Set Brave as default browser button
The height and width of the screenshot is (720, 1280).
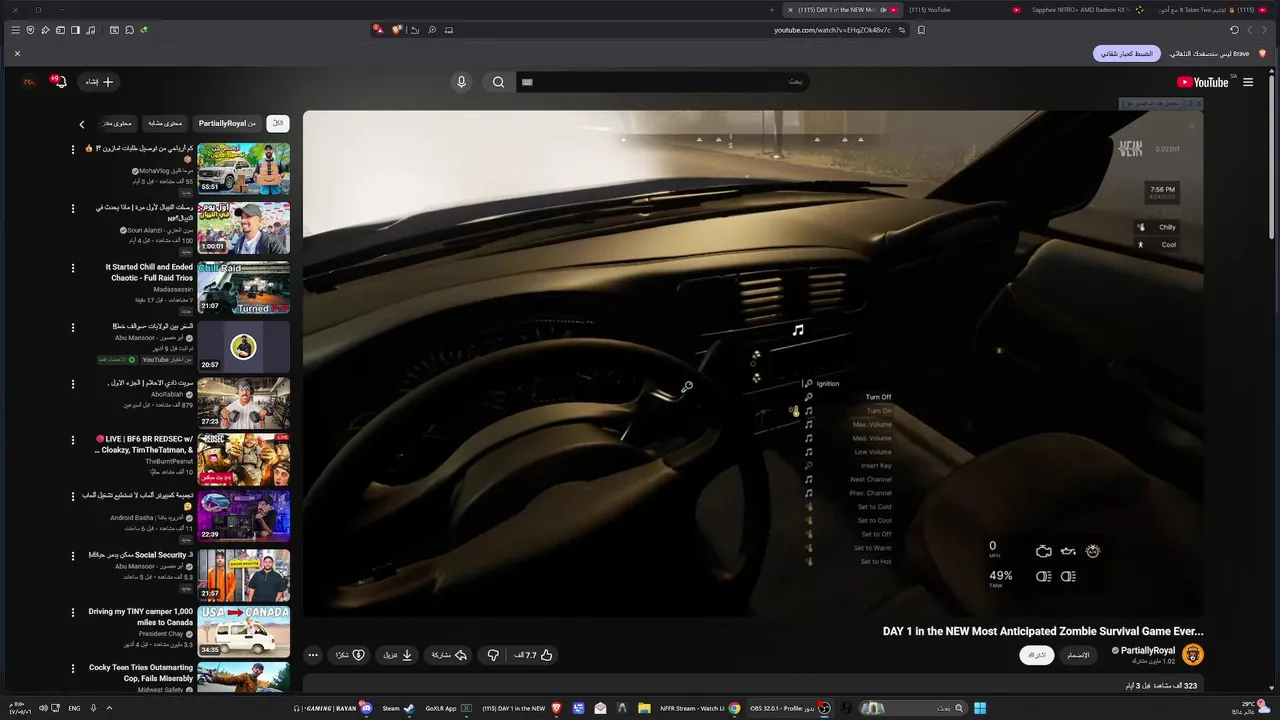[1127, 53]
